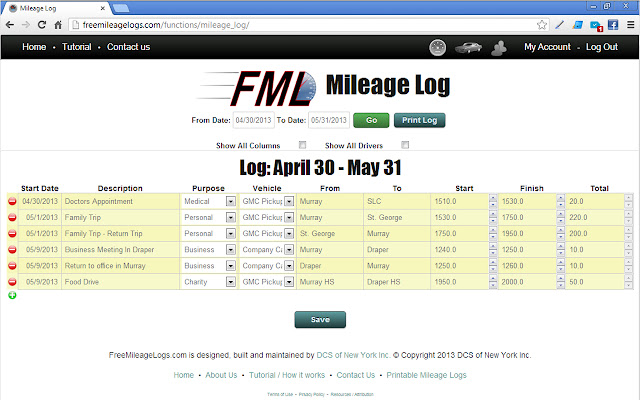Open the mail notifier extension icon

point(596,26)
